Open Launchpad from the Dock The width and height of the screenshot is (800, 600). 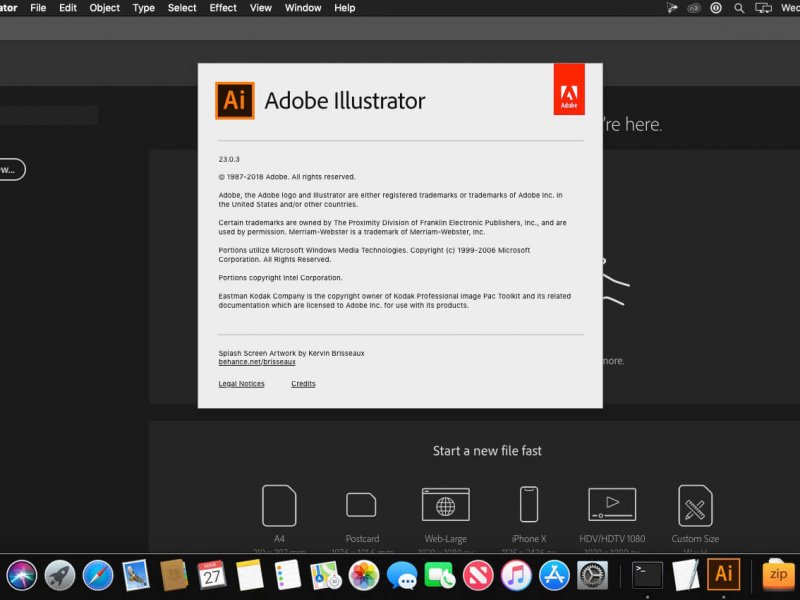coord(60,575)
